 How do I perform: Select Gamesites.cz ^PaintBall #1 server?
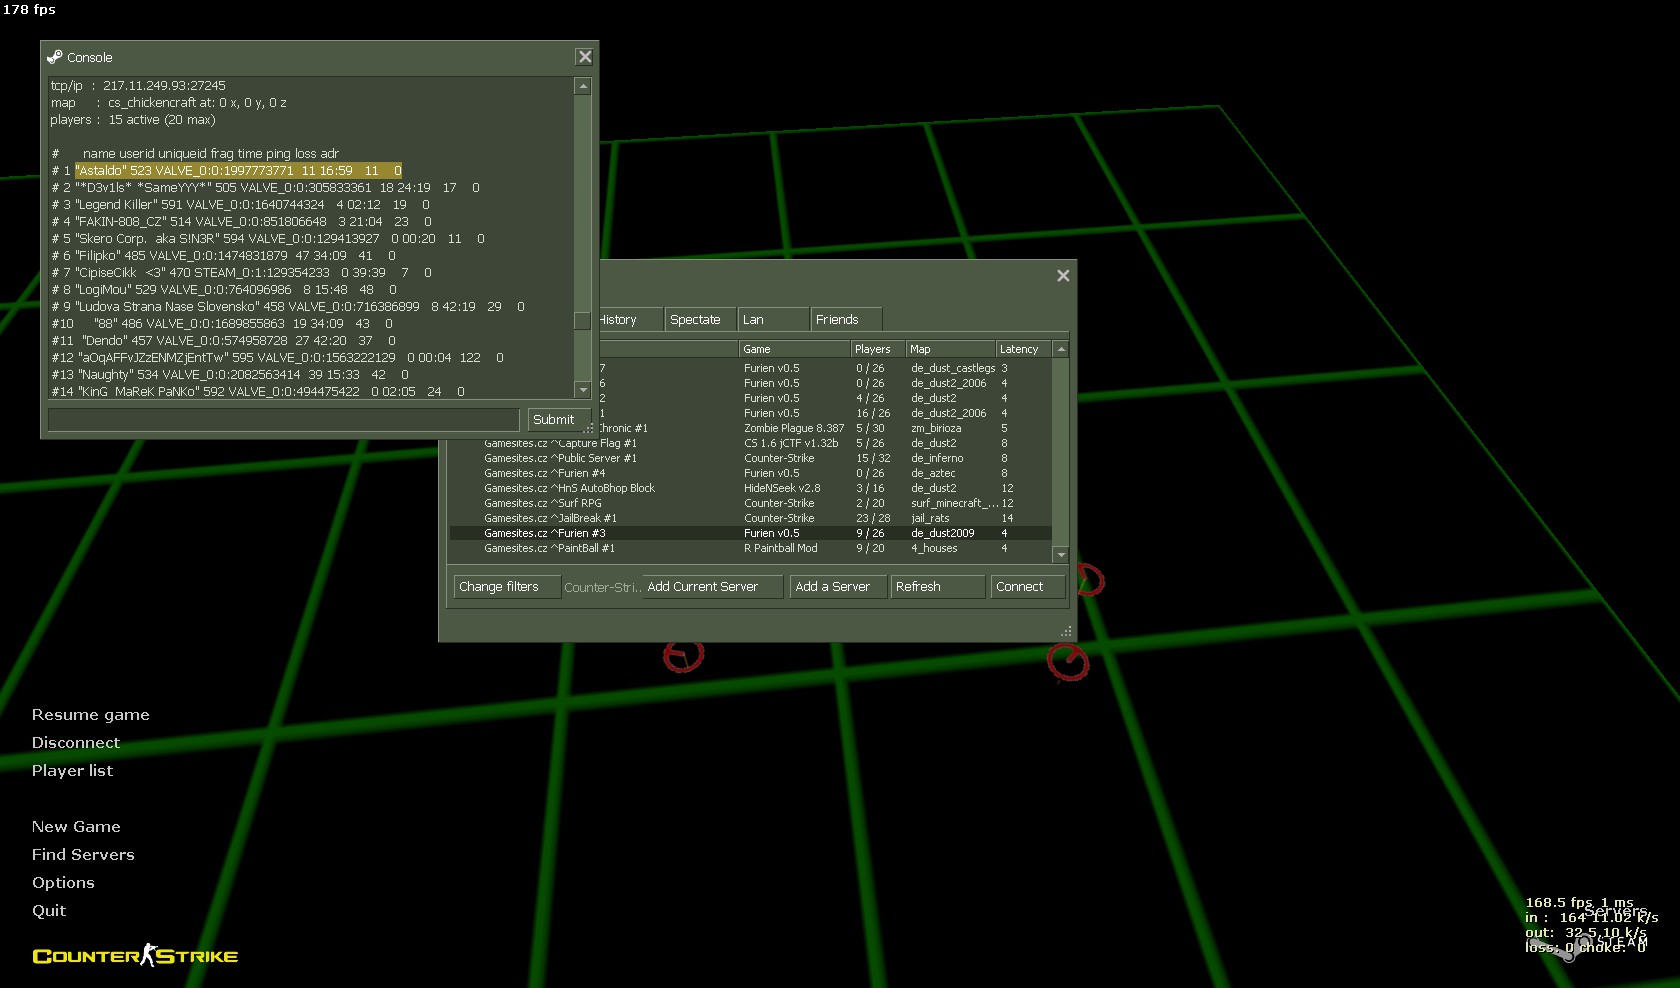coord(750,548)
